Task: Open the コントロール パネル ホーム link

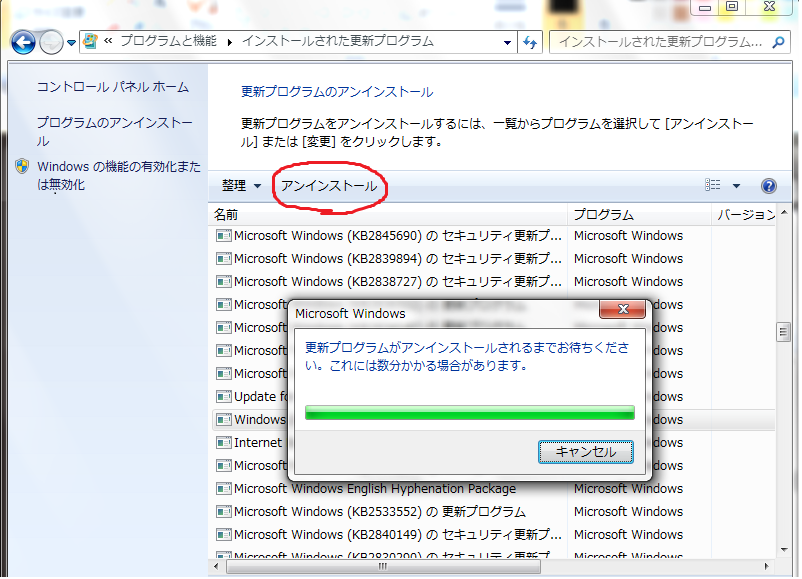Action: (113, 87)
